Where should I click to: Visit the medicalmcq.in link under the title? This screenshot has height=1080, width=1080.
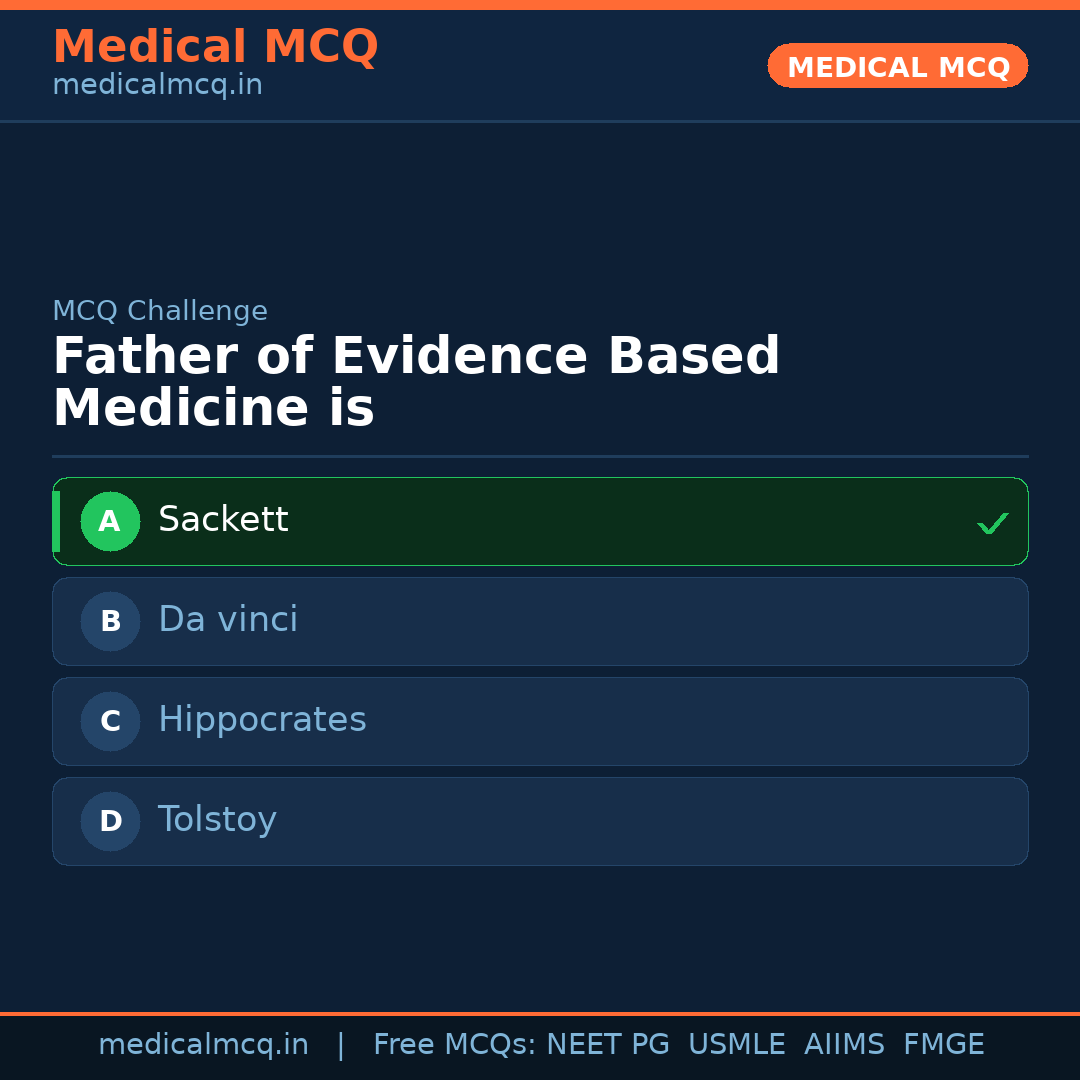[x=156, y=84]
